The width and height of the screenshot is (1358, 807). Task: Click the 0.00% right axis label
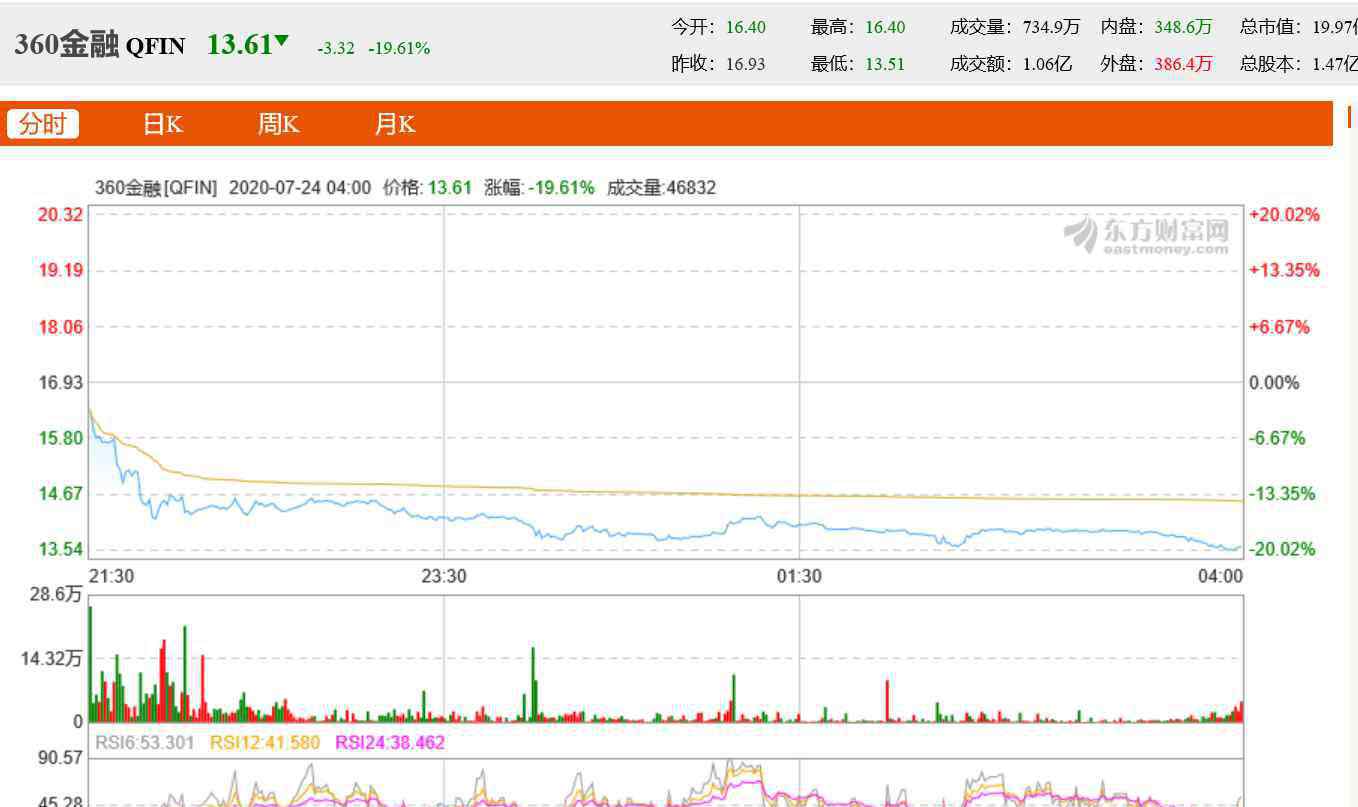[1274, 382]
